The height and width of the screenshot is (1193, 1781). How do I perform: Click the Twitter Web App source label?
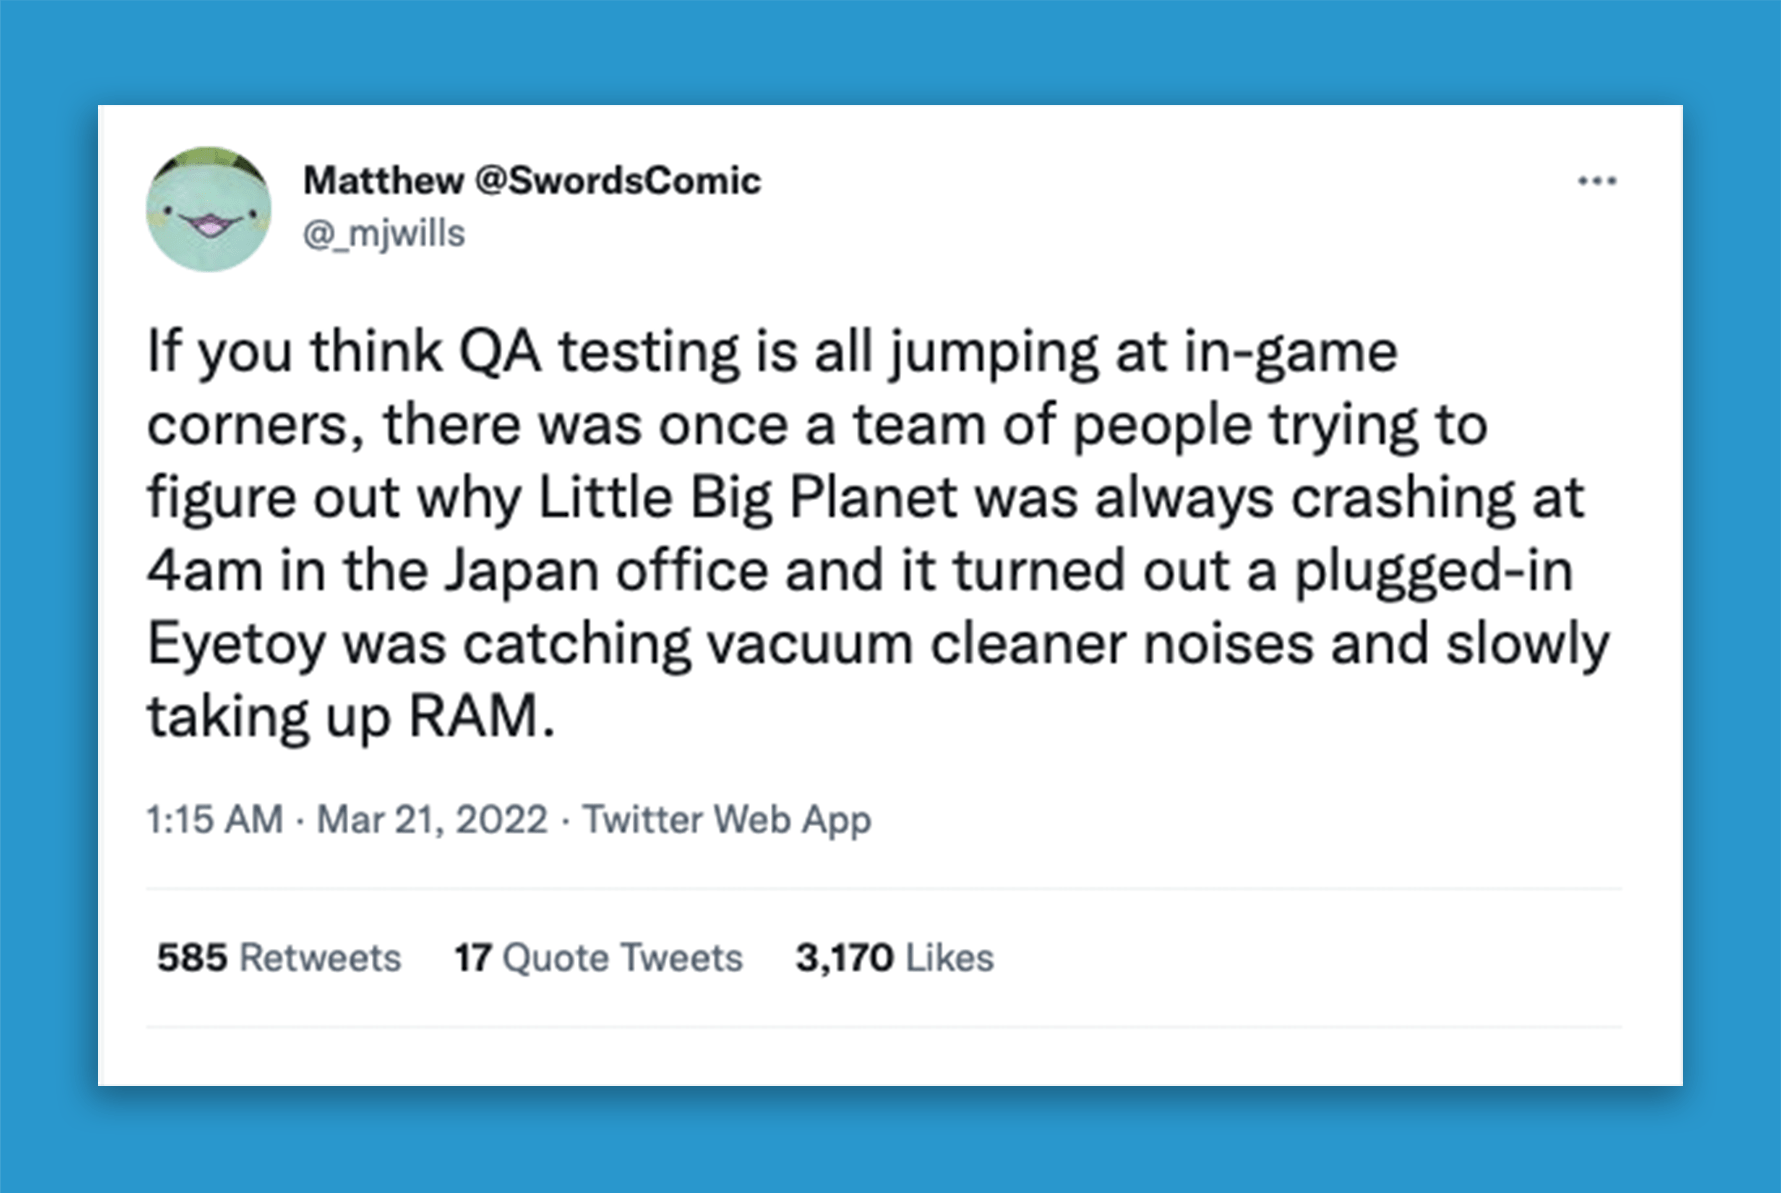[727, 820]
